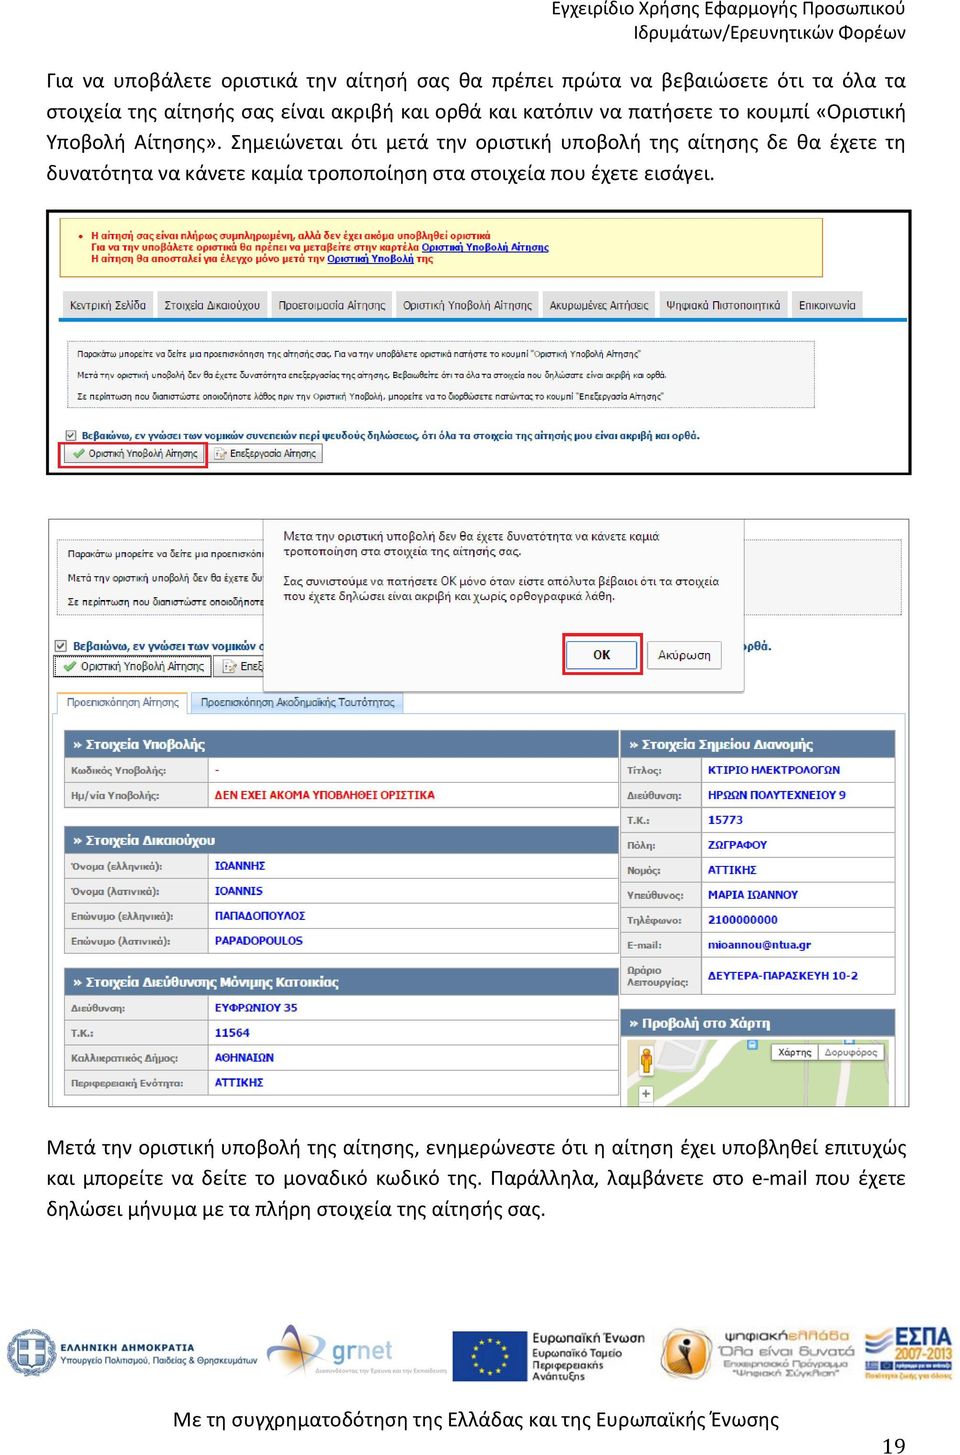
Task: Switch the map to Δορυφόρος view
Action: [x=851, y=1052]
